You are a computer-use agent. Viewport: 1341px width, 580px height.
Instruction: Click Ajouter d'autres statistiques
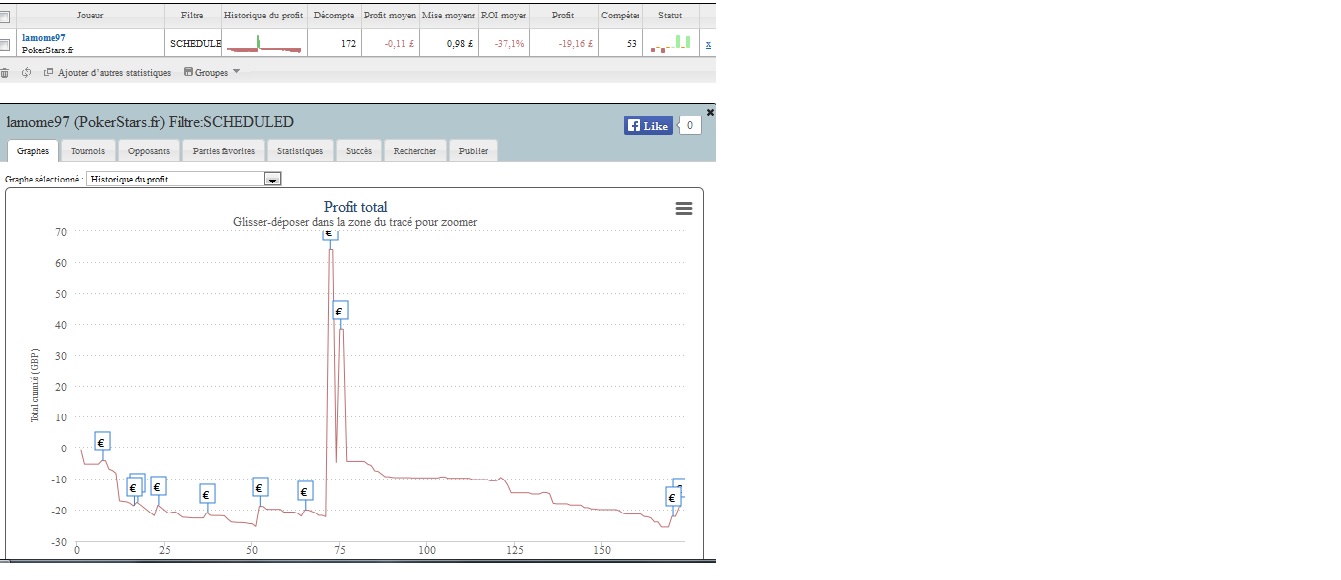click(107, 73)
